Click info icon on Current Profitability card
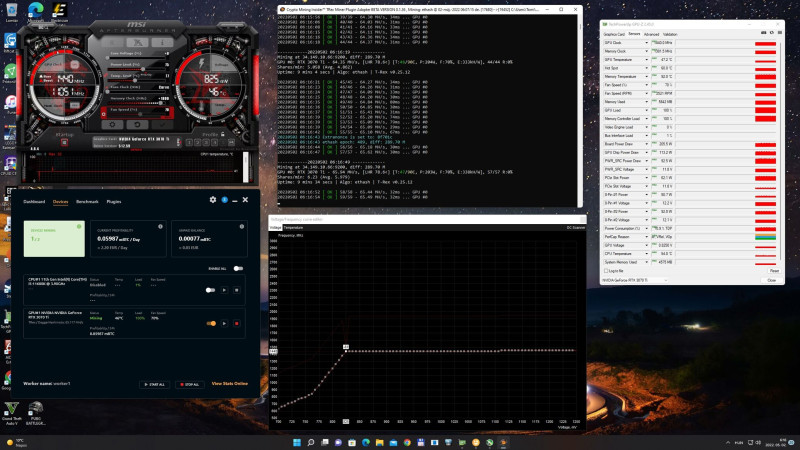Viewport: 800px width, 450px height. [x=160, y=227]
